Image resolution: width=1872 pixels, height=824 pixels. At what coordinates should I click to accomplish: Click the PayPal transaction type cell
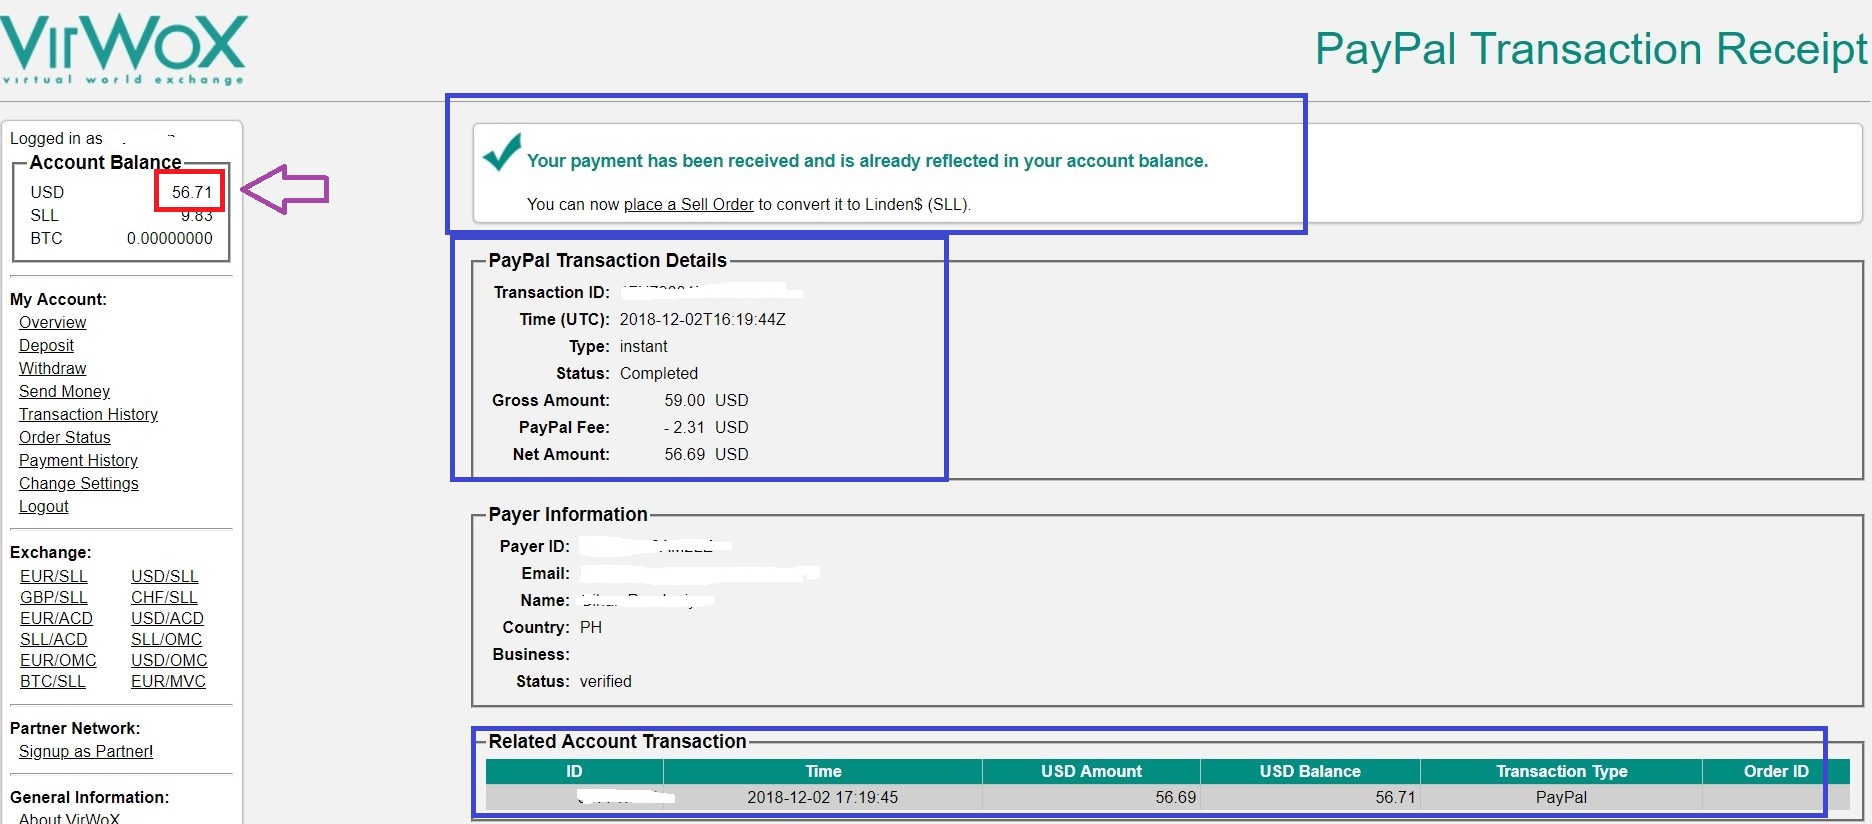point(1561,797)
